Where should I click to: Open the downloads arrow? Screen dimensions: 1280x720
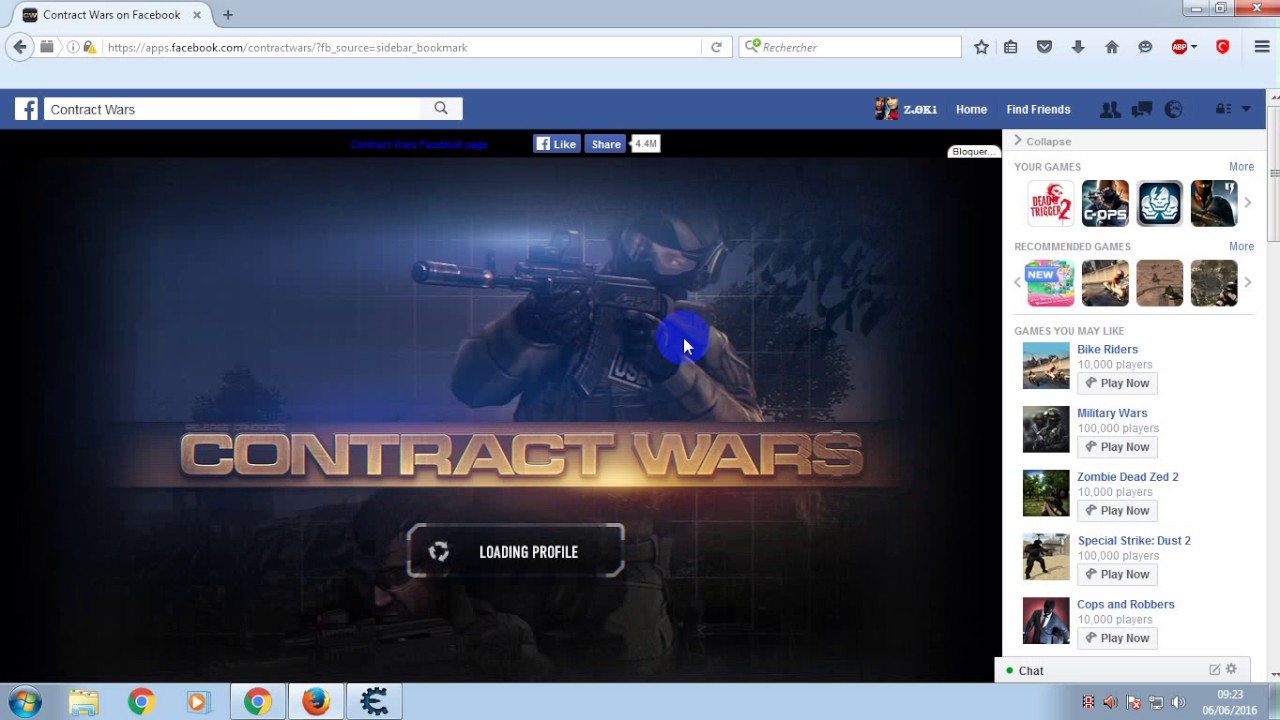coord(1078,47)
